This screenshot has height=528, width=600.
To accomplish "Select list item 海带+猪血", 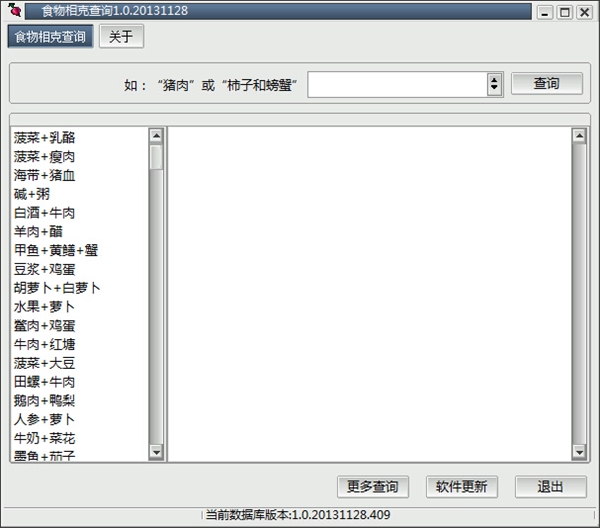I will pos(44,175).
